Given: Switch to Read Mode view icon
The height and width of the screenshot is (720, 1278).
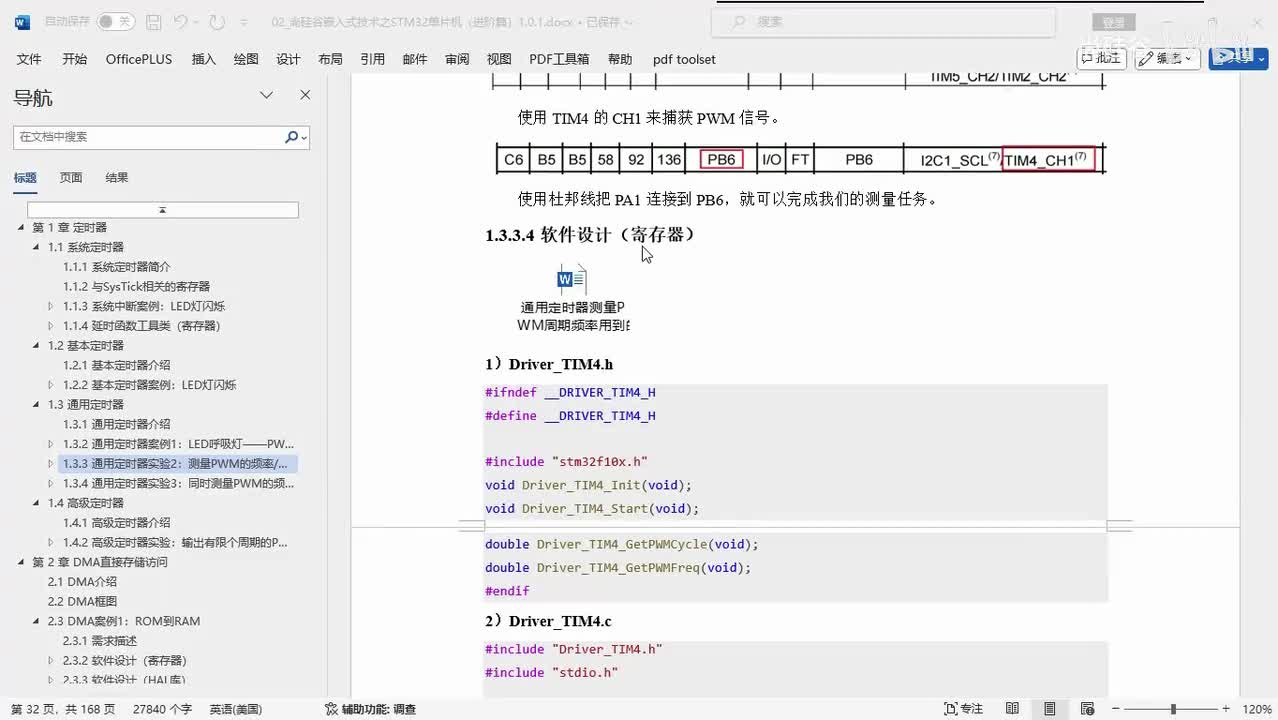Looking at the screenshot, I should point(1012,709).
